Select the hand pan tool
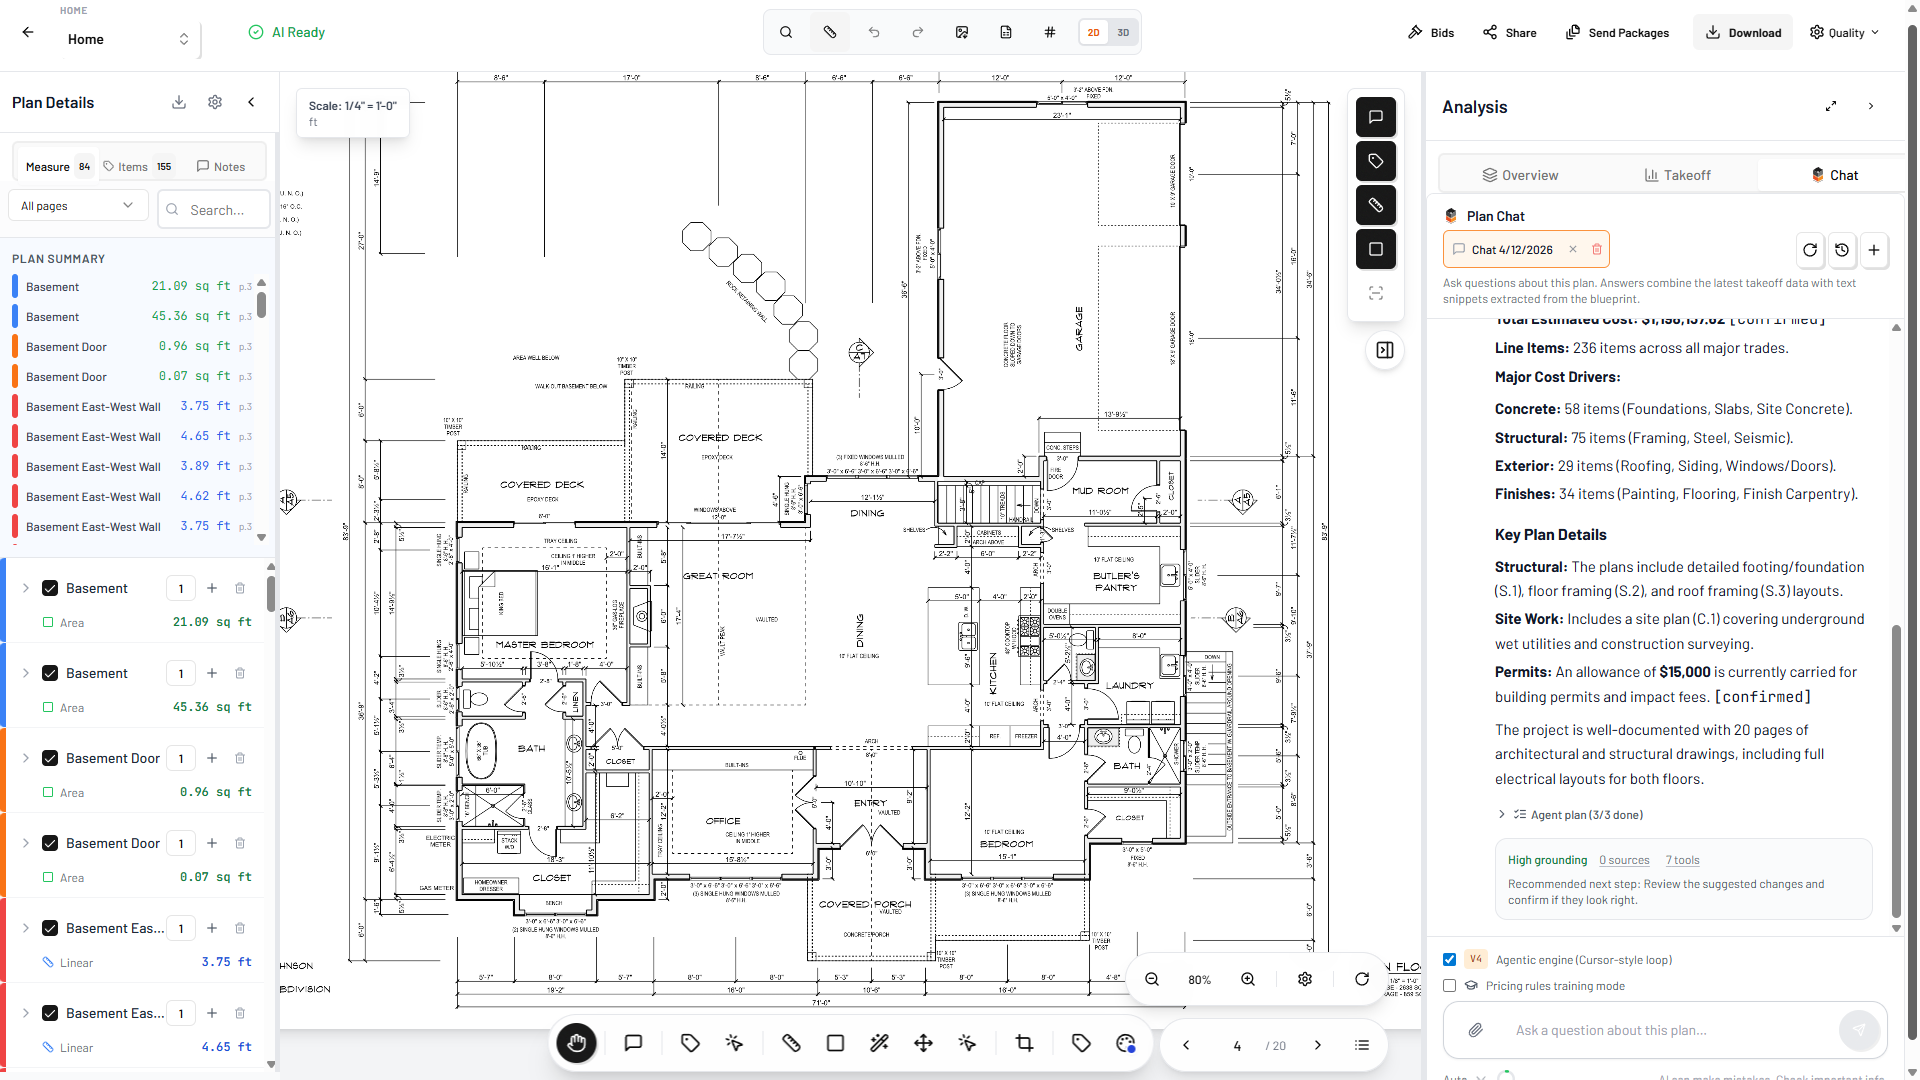This screenshot has width=1920, height=1080. pos(576,1043)
